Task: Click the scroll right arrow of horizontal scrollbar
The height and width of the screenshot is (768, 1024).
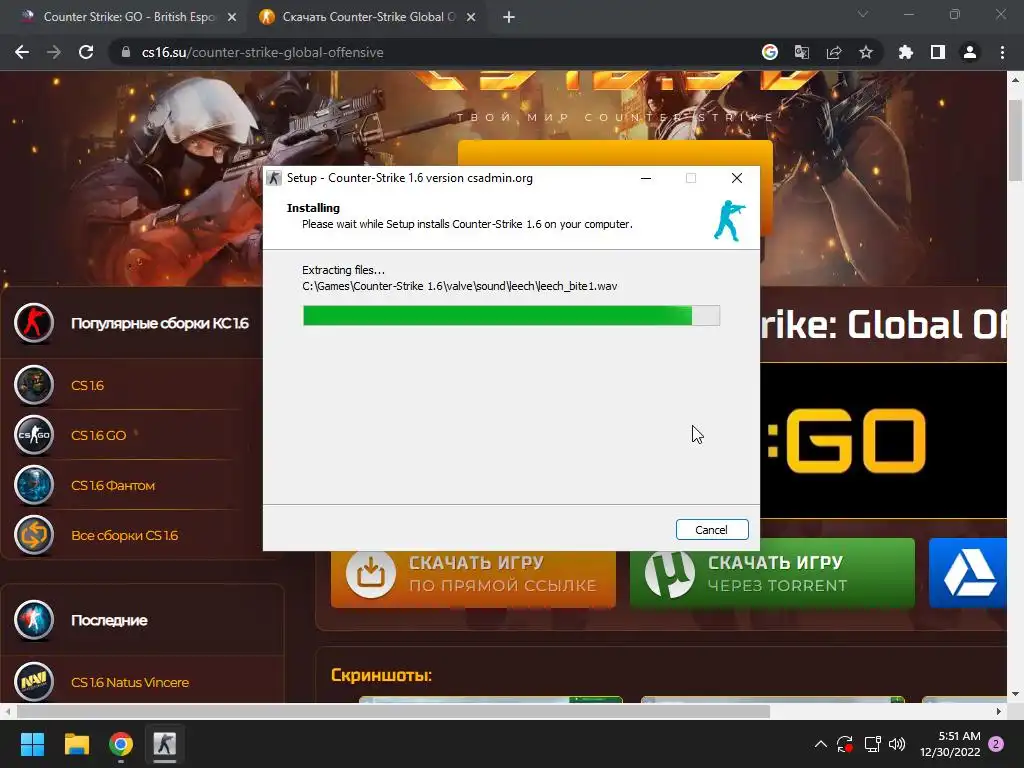Action: pos(999,711)
